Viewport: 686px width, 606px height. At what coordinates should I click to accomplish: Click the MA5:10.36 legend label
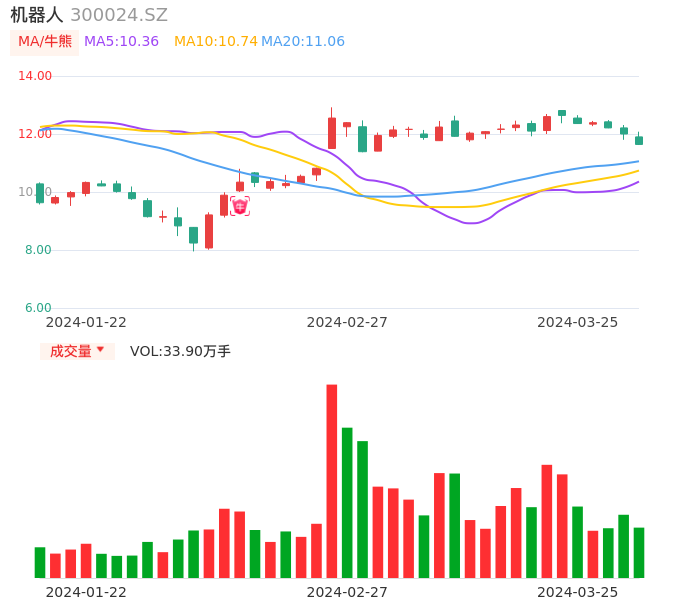[121, 42]
